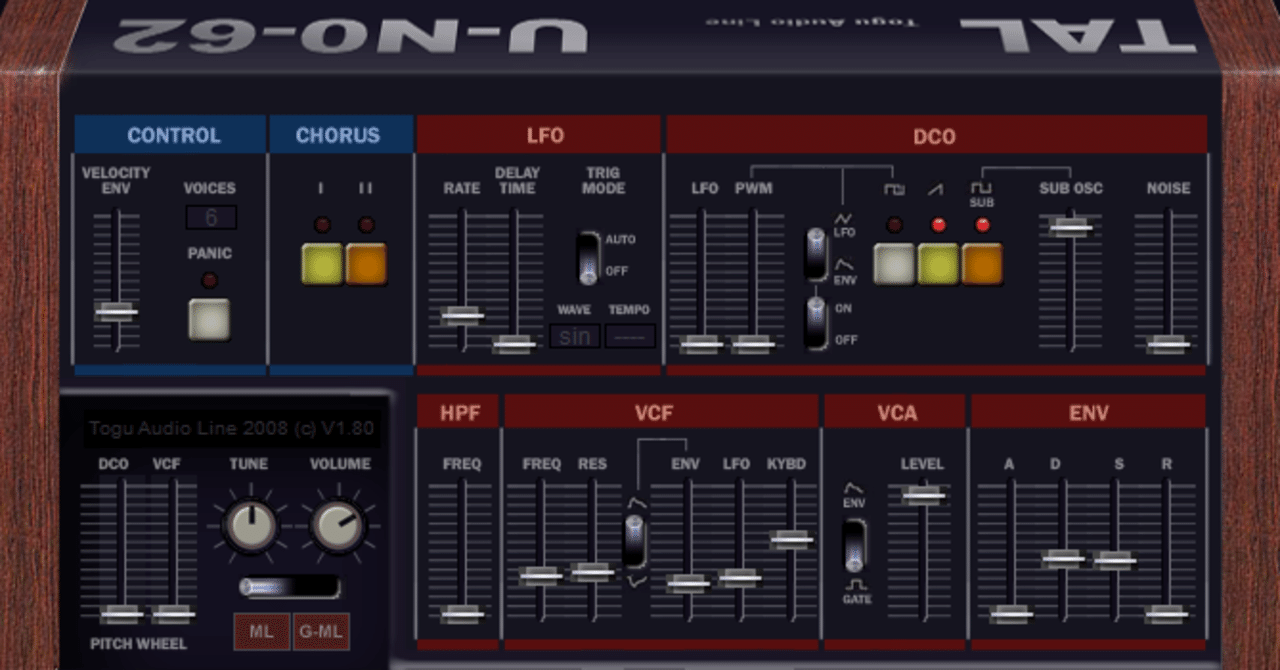
Task: Toggle Chorus I yellow button
Action: tap(322, 264)
